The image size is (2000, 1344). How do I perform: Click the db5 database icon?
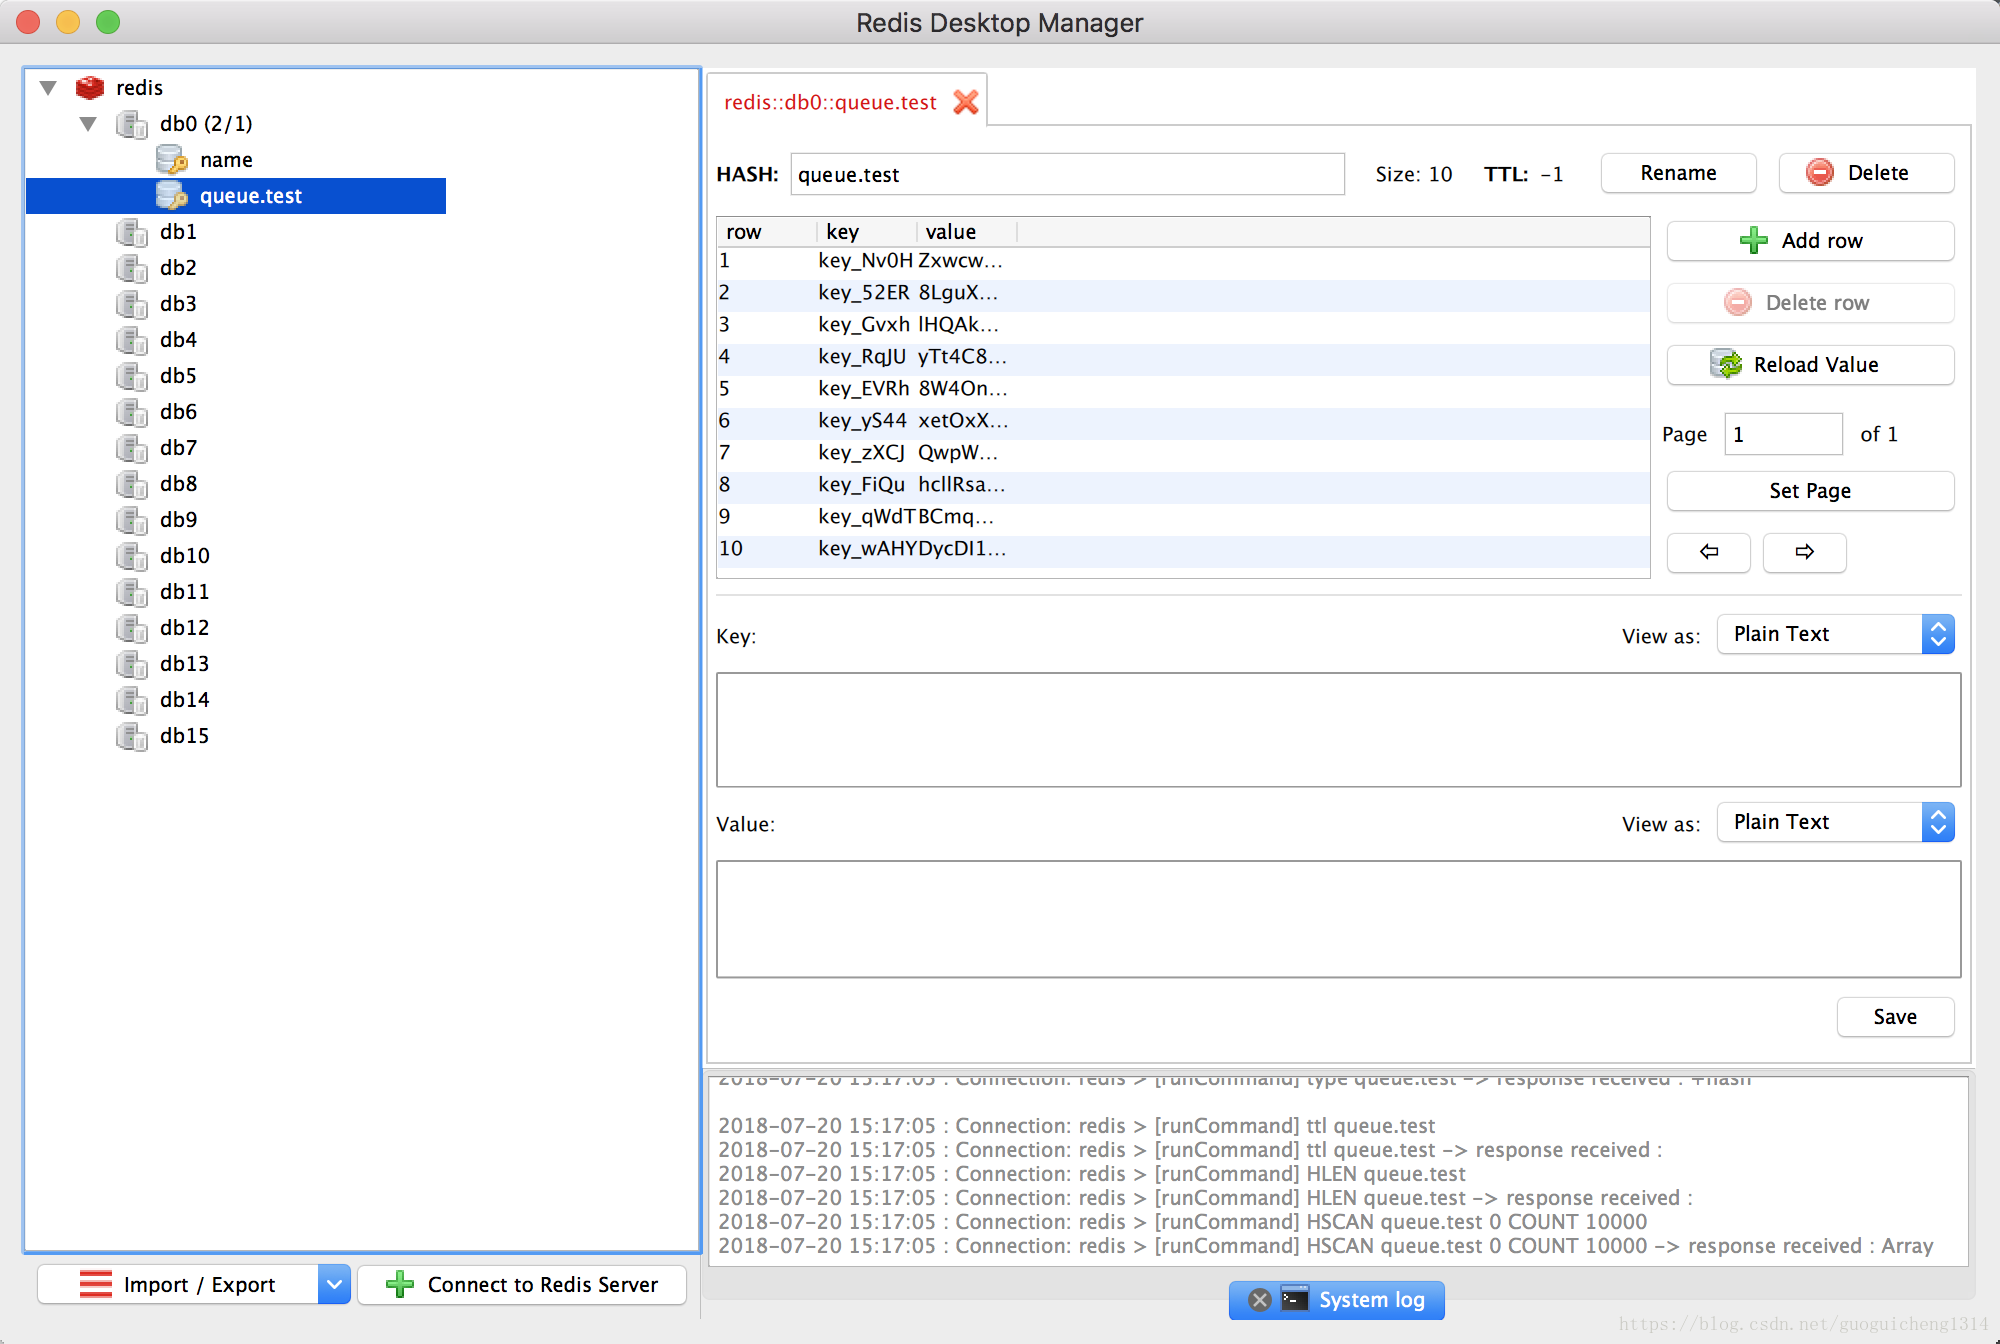coord(132,376)
